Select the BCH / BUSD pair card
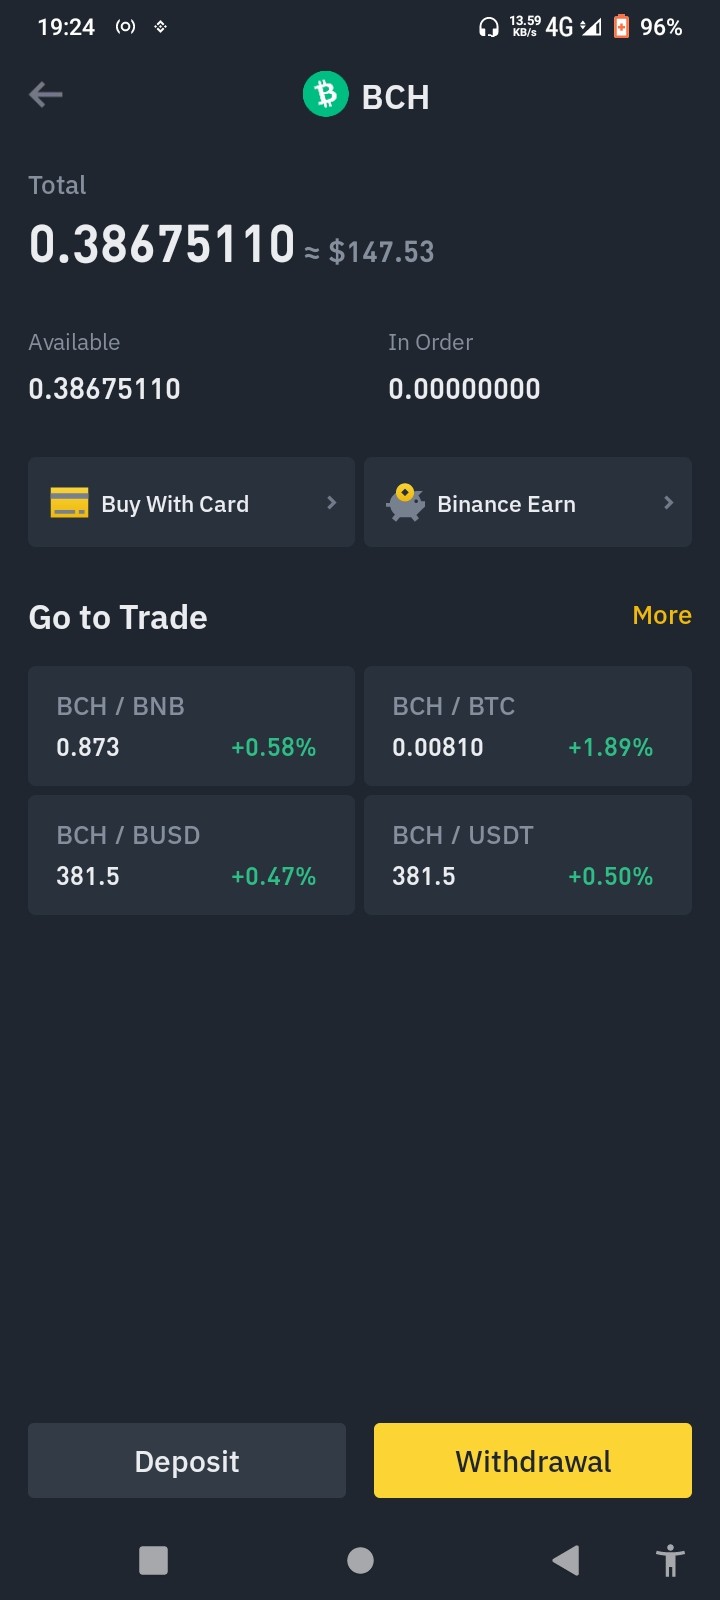The image size is (720, 1600). [x=191, y=855]
